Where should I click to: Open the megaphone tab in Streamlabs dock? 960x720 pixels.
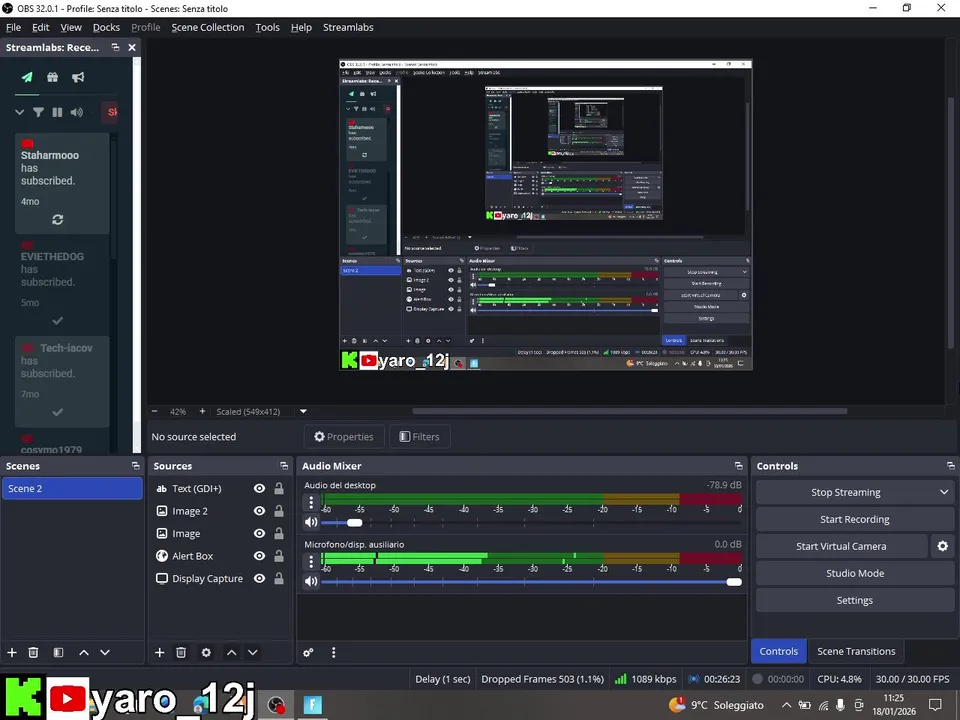(x=78, y=77)
